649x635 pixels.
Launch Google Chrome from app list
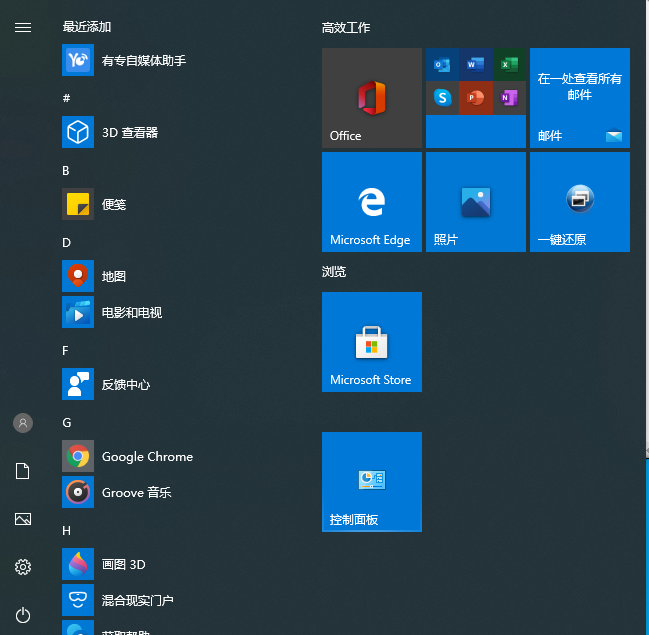(146, 457)
